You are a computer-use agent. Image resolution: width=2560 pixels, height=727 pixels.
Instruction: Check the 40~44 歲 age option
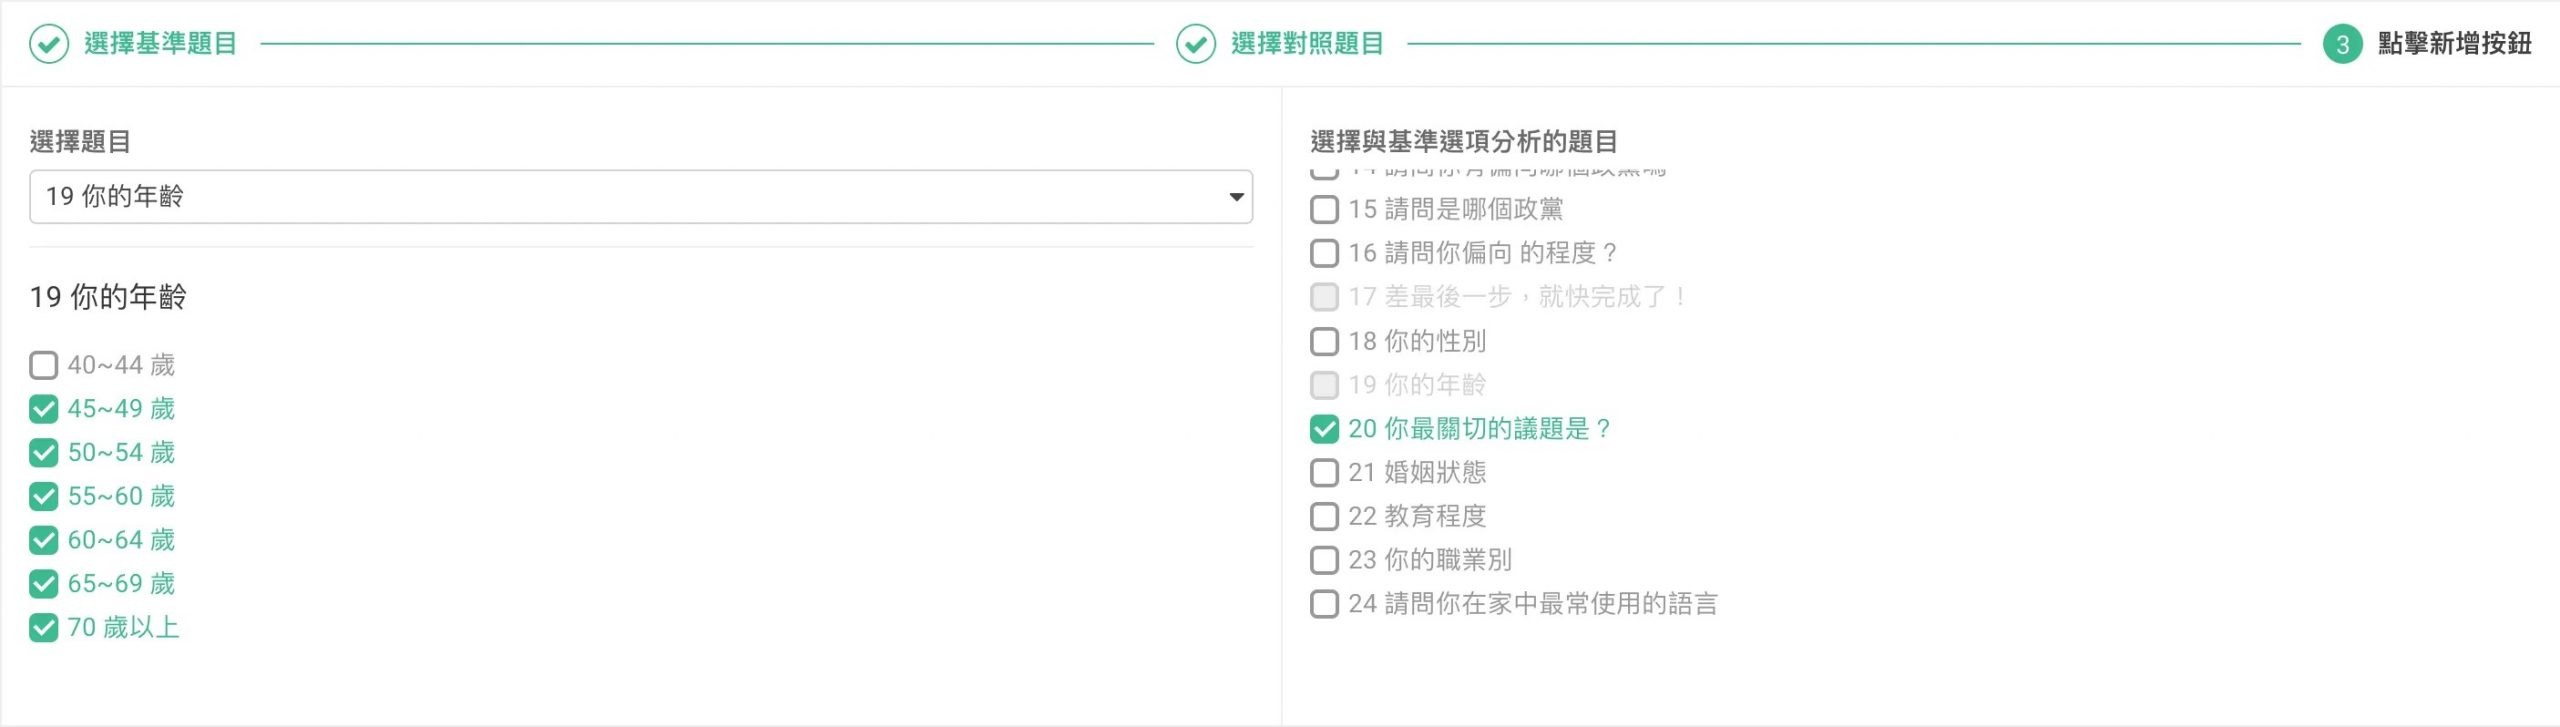point(44,365)
